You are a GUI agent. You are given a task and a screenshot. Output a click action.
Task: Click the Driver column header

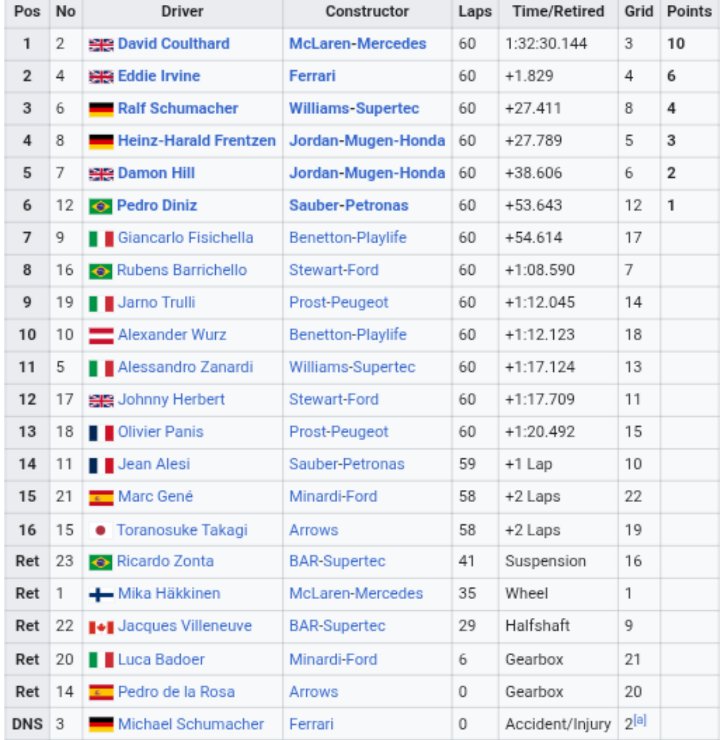coord(183,12)
